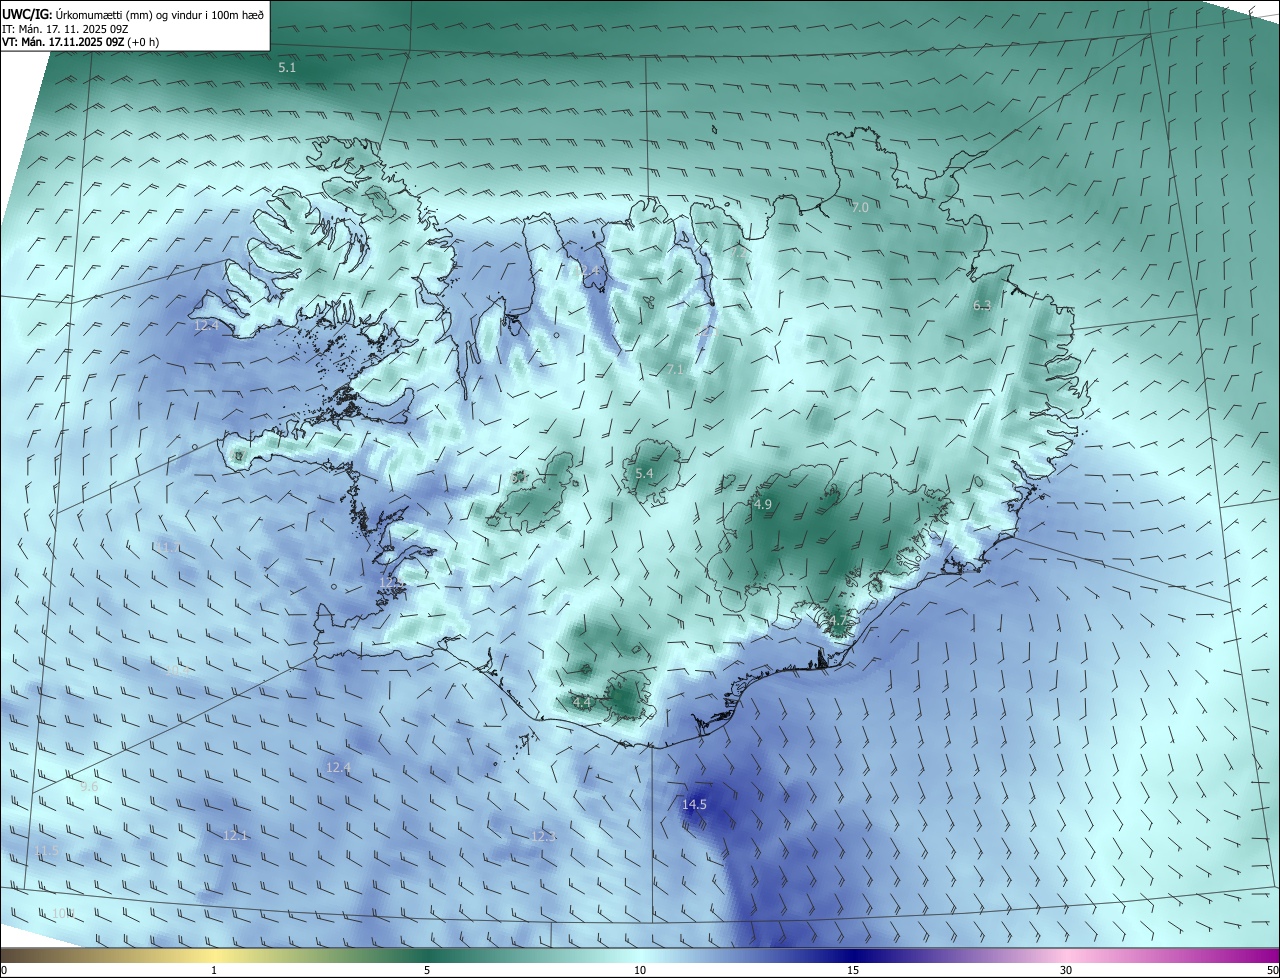Click the 4.4 value label on the map
Image resolution: width=1280 pixels, height=978 pixels.
(x=582, y=703)
